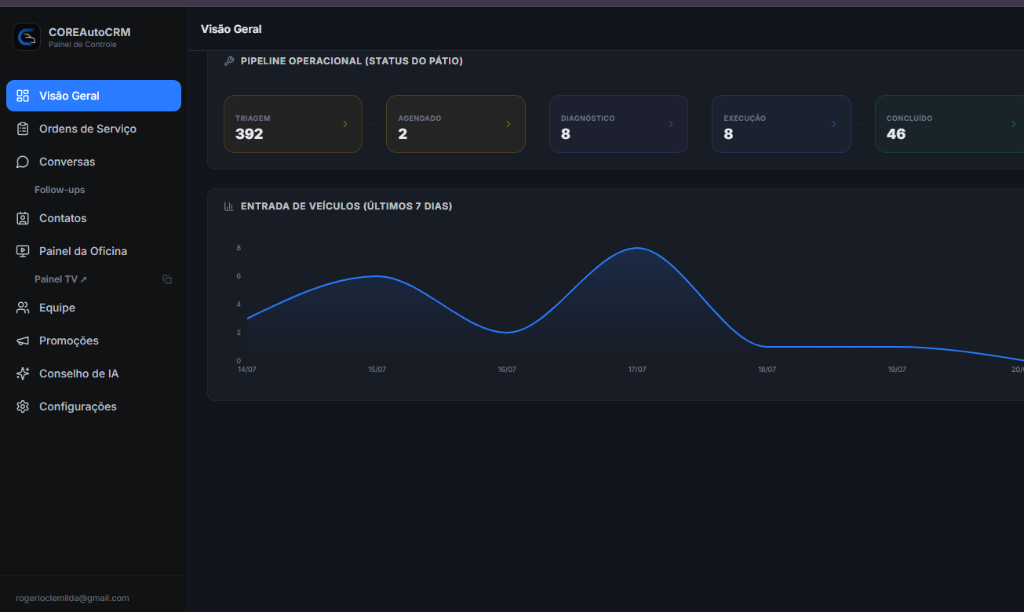
Task: Select the Visão Geral menu item
Action: pos(93,96)
